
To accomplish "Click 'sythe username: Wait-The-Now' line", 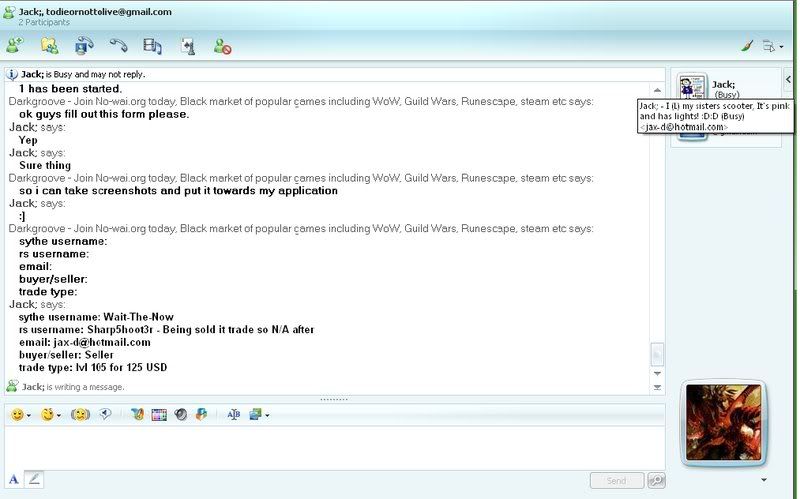I will pos(96,317).
